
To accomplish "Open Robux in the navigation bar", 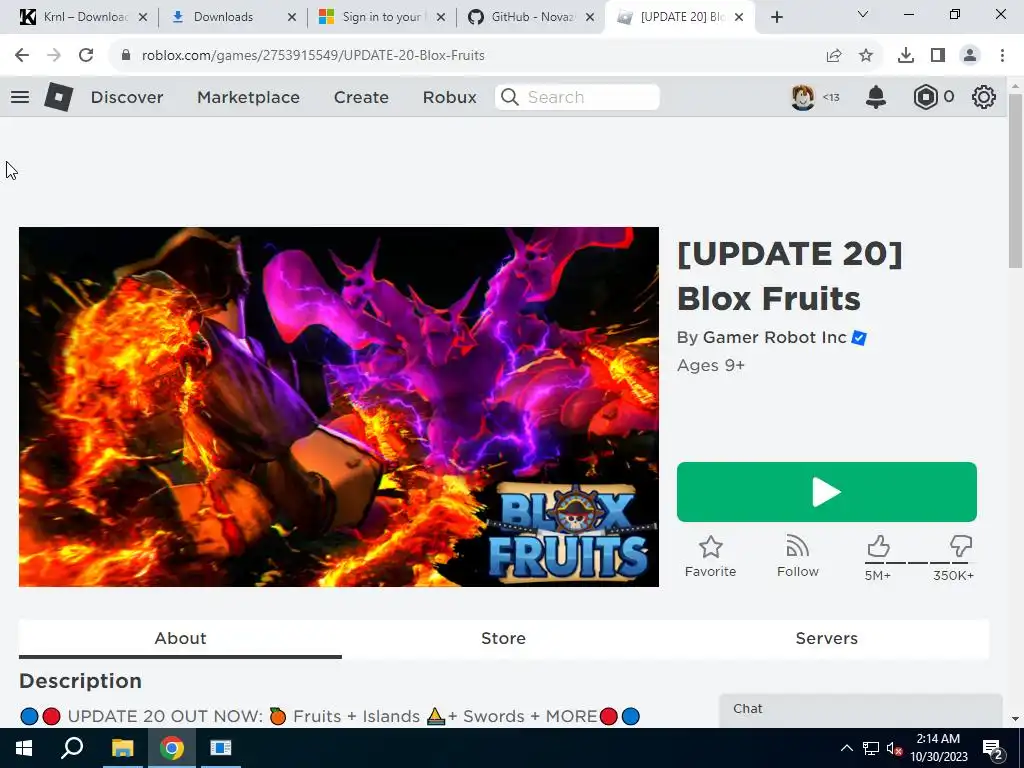I will click(x=449, y=97).
